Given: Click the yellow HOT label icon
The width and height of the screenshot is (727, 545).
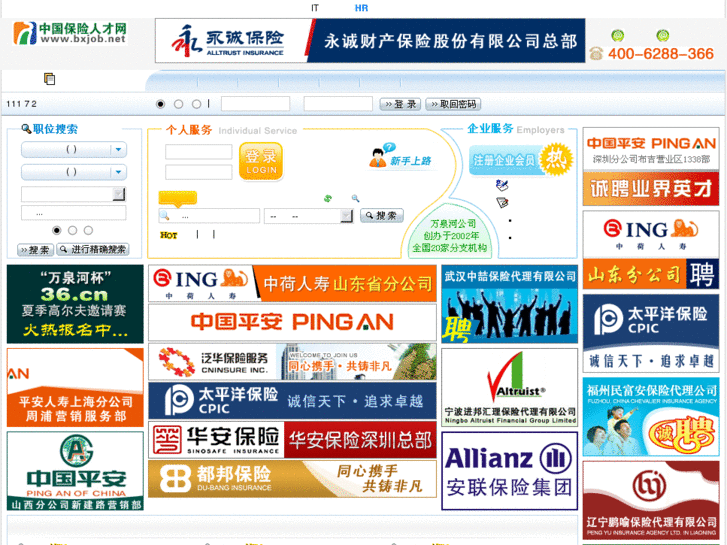Looking at the screenshot, I should click(x=169, y=235).
